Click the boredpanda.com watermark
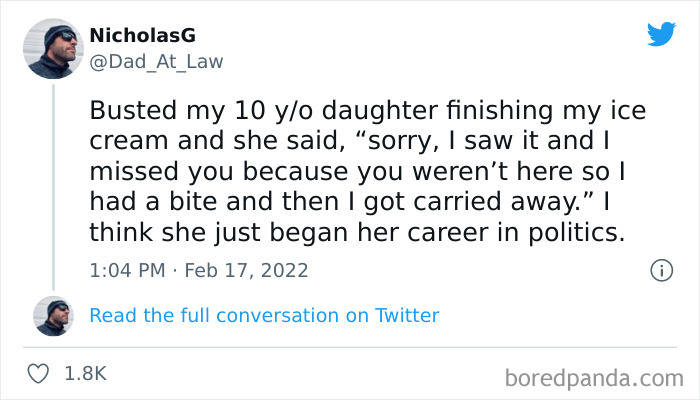The image size is (700, 400). [595, 377]
